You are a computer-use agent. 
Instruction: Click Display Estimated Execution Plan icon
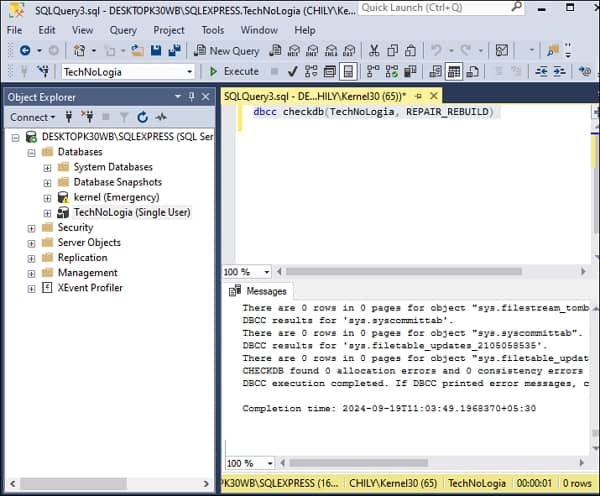311,72
